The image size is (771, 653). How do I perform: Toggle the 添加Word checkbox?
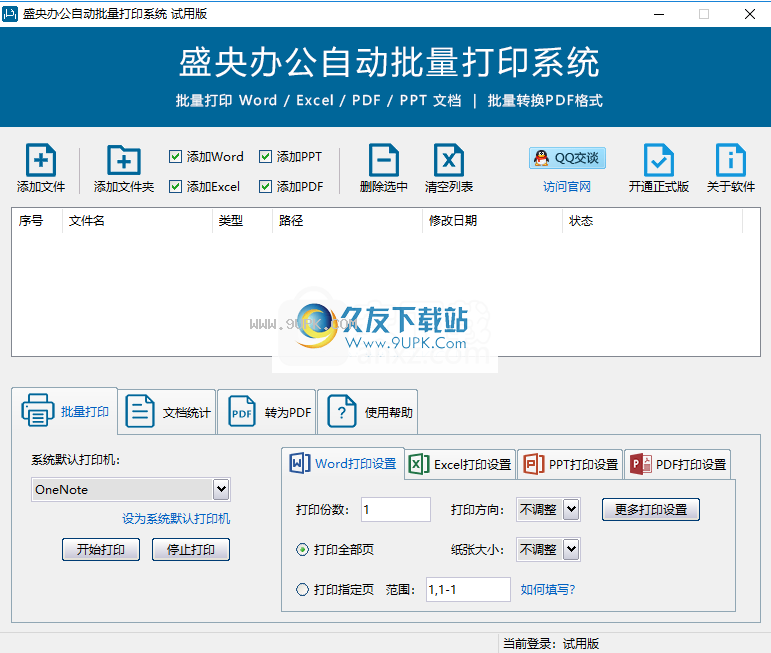(175, 156)
